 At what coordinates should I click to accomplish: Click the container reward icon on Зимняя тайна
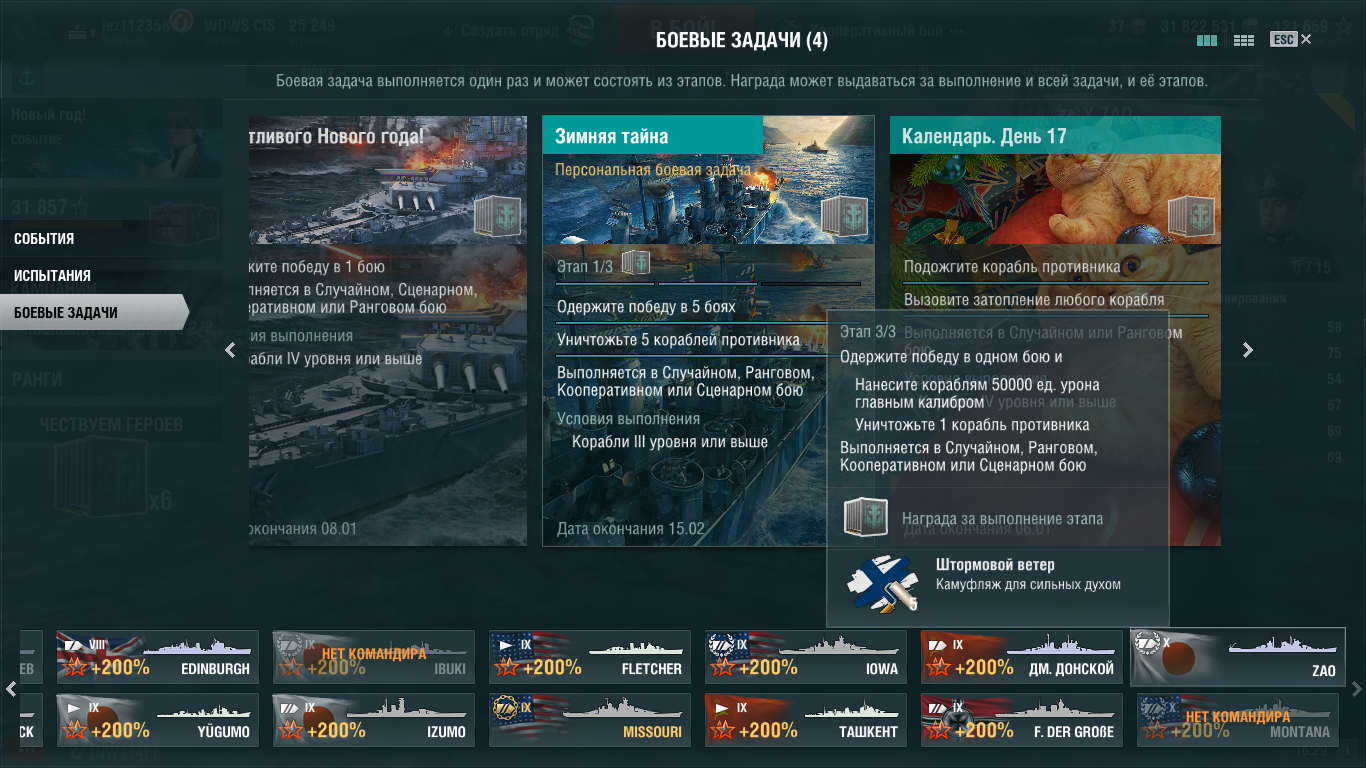844,216
